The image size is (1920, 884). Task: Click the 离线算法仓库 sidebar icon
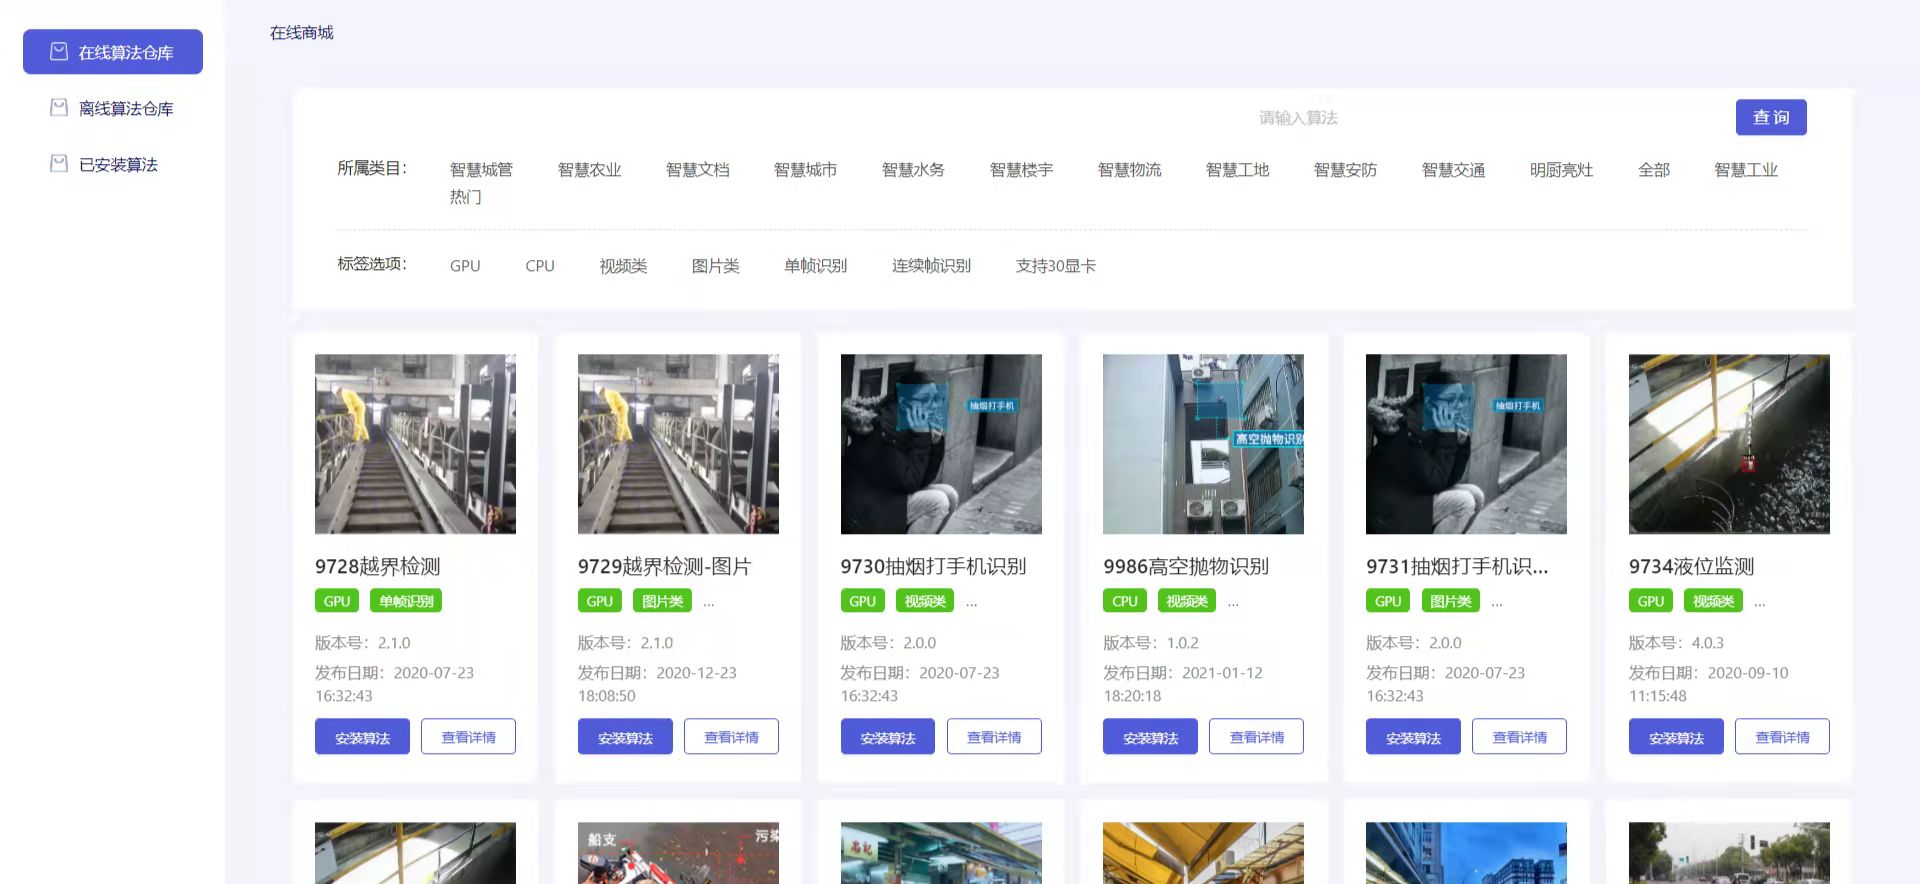[x=59, y=107]
